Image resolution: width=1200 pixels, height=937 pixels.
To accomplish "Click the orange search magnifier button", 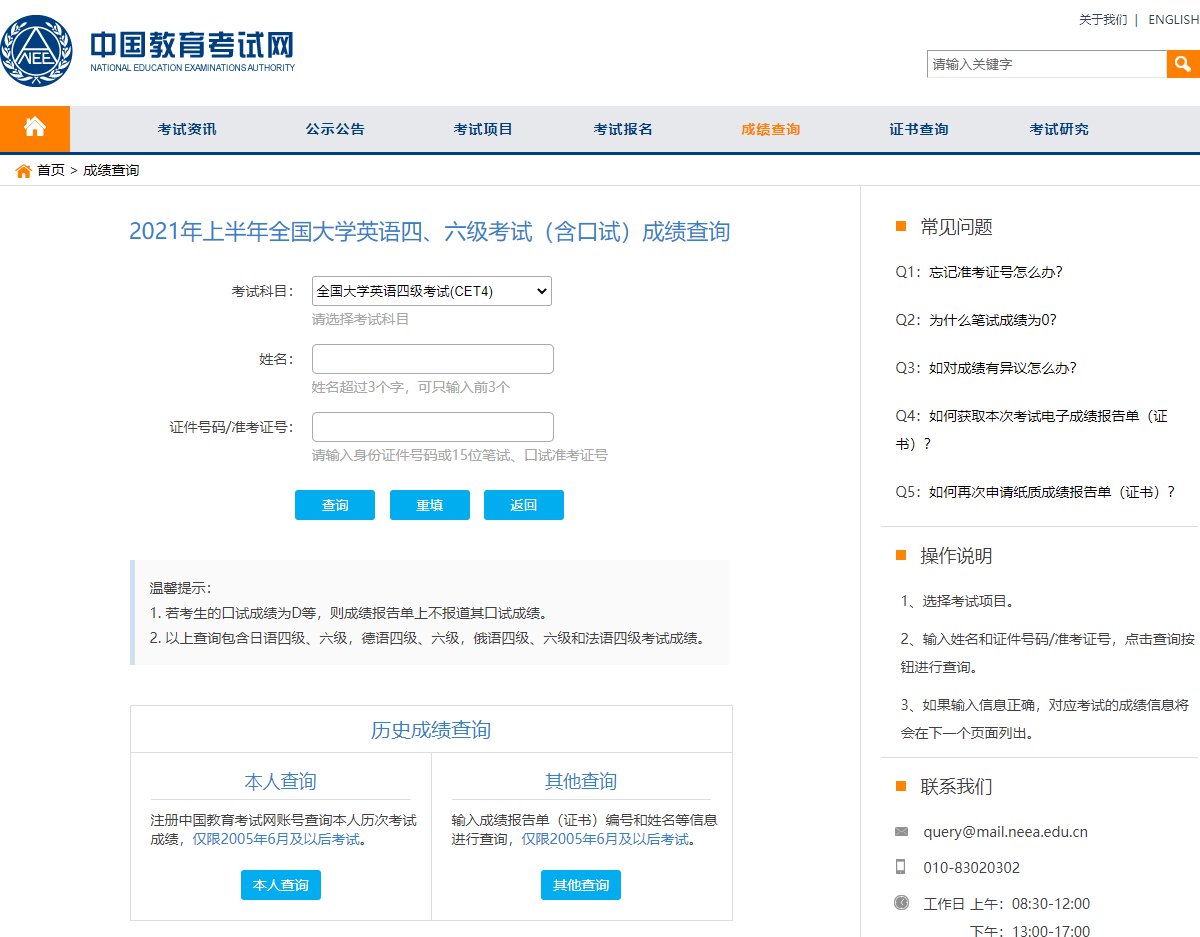I will pyautogui.click(x=1182, y=64).
